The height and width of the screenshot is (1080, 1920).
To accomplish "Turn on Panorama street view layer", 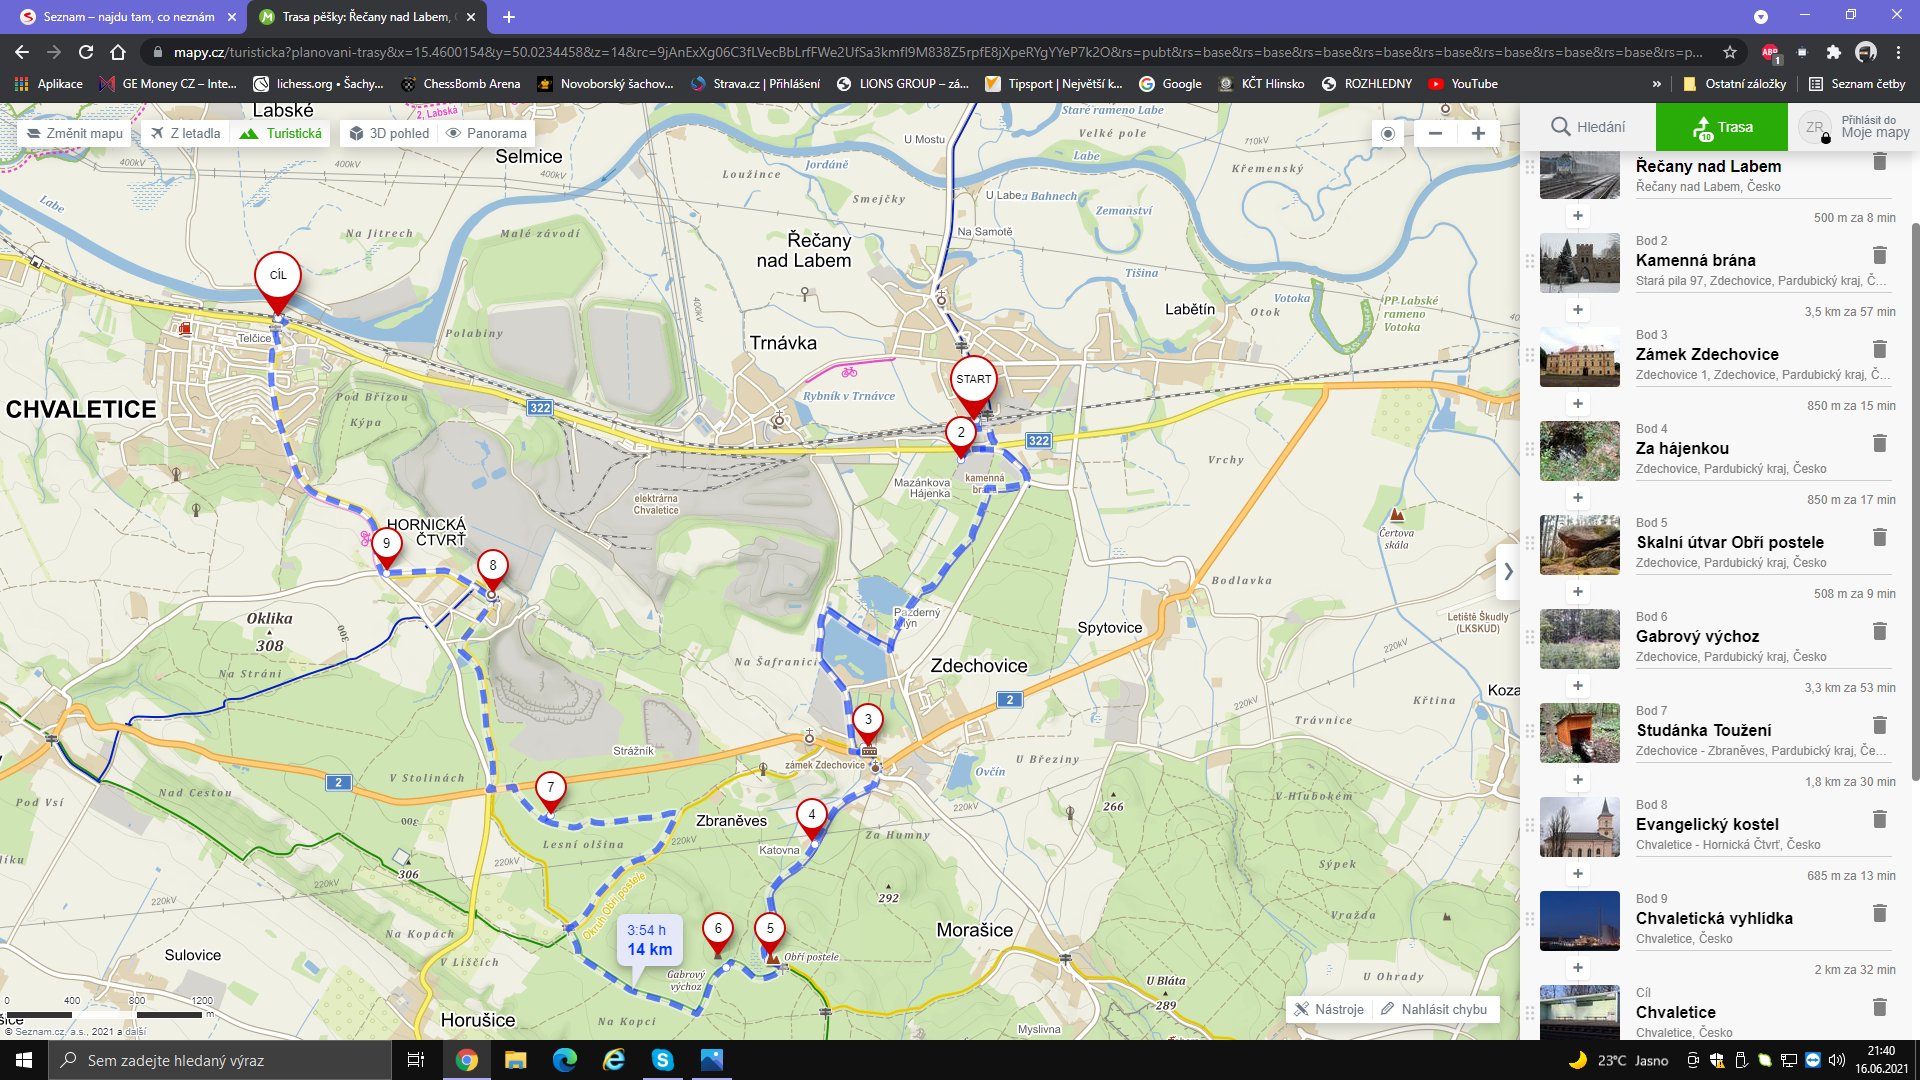I will pyautogui.click(x=486, y=133).
